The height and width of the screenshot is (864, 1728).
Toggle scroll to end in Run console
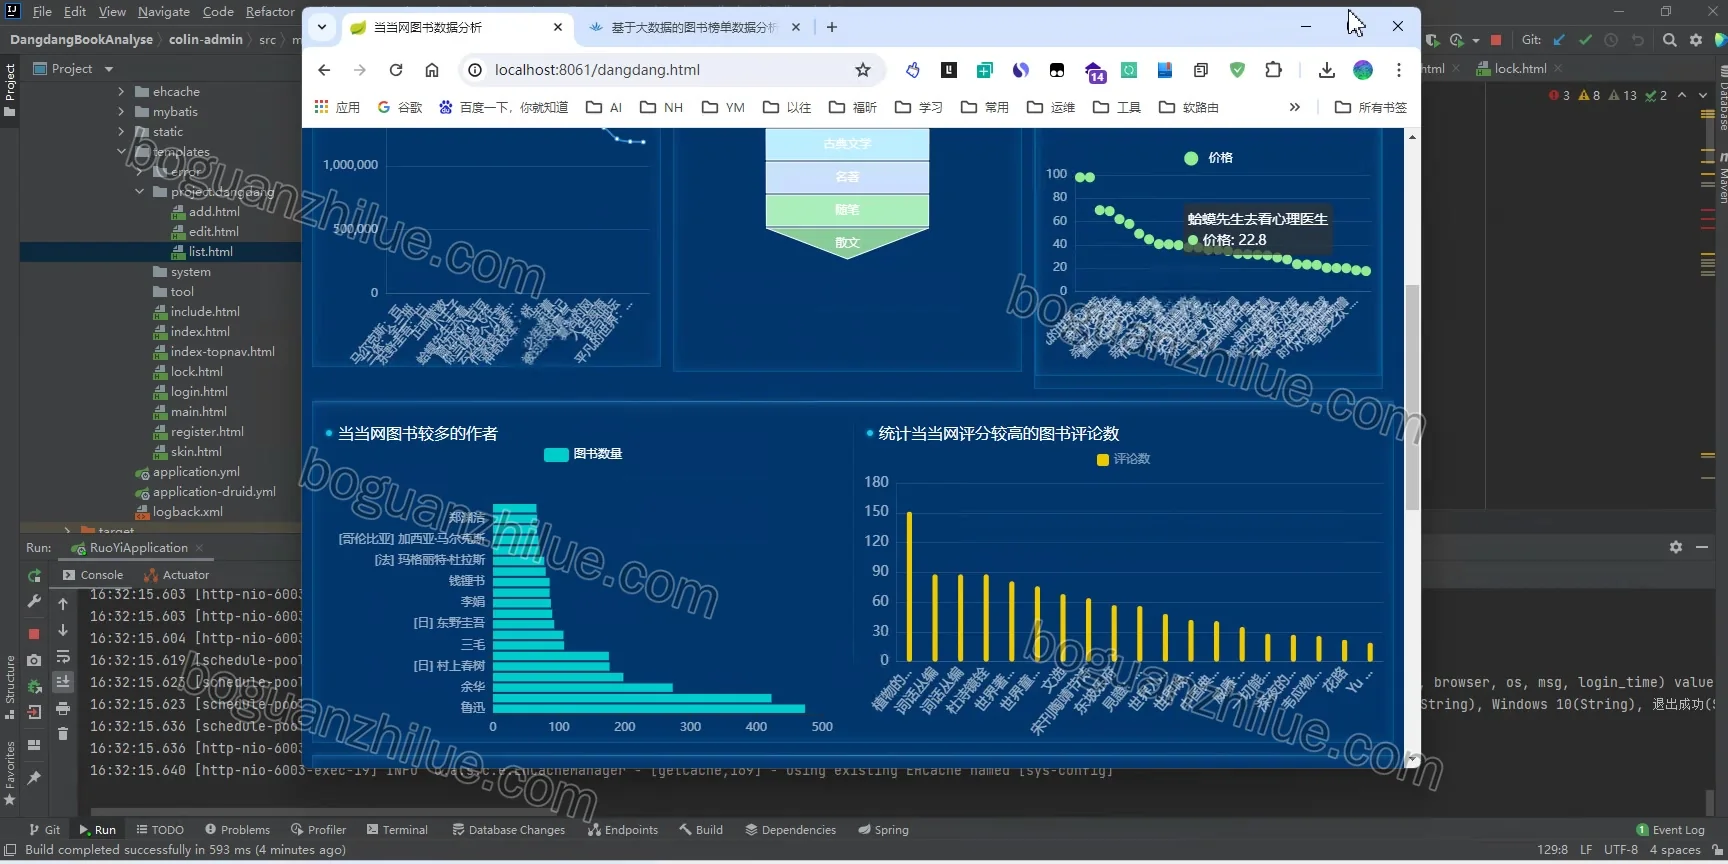63,682
